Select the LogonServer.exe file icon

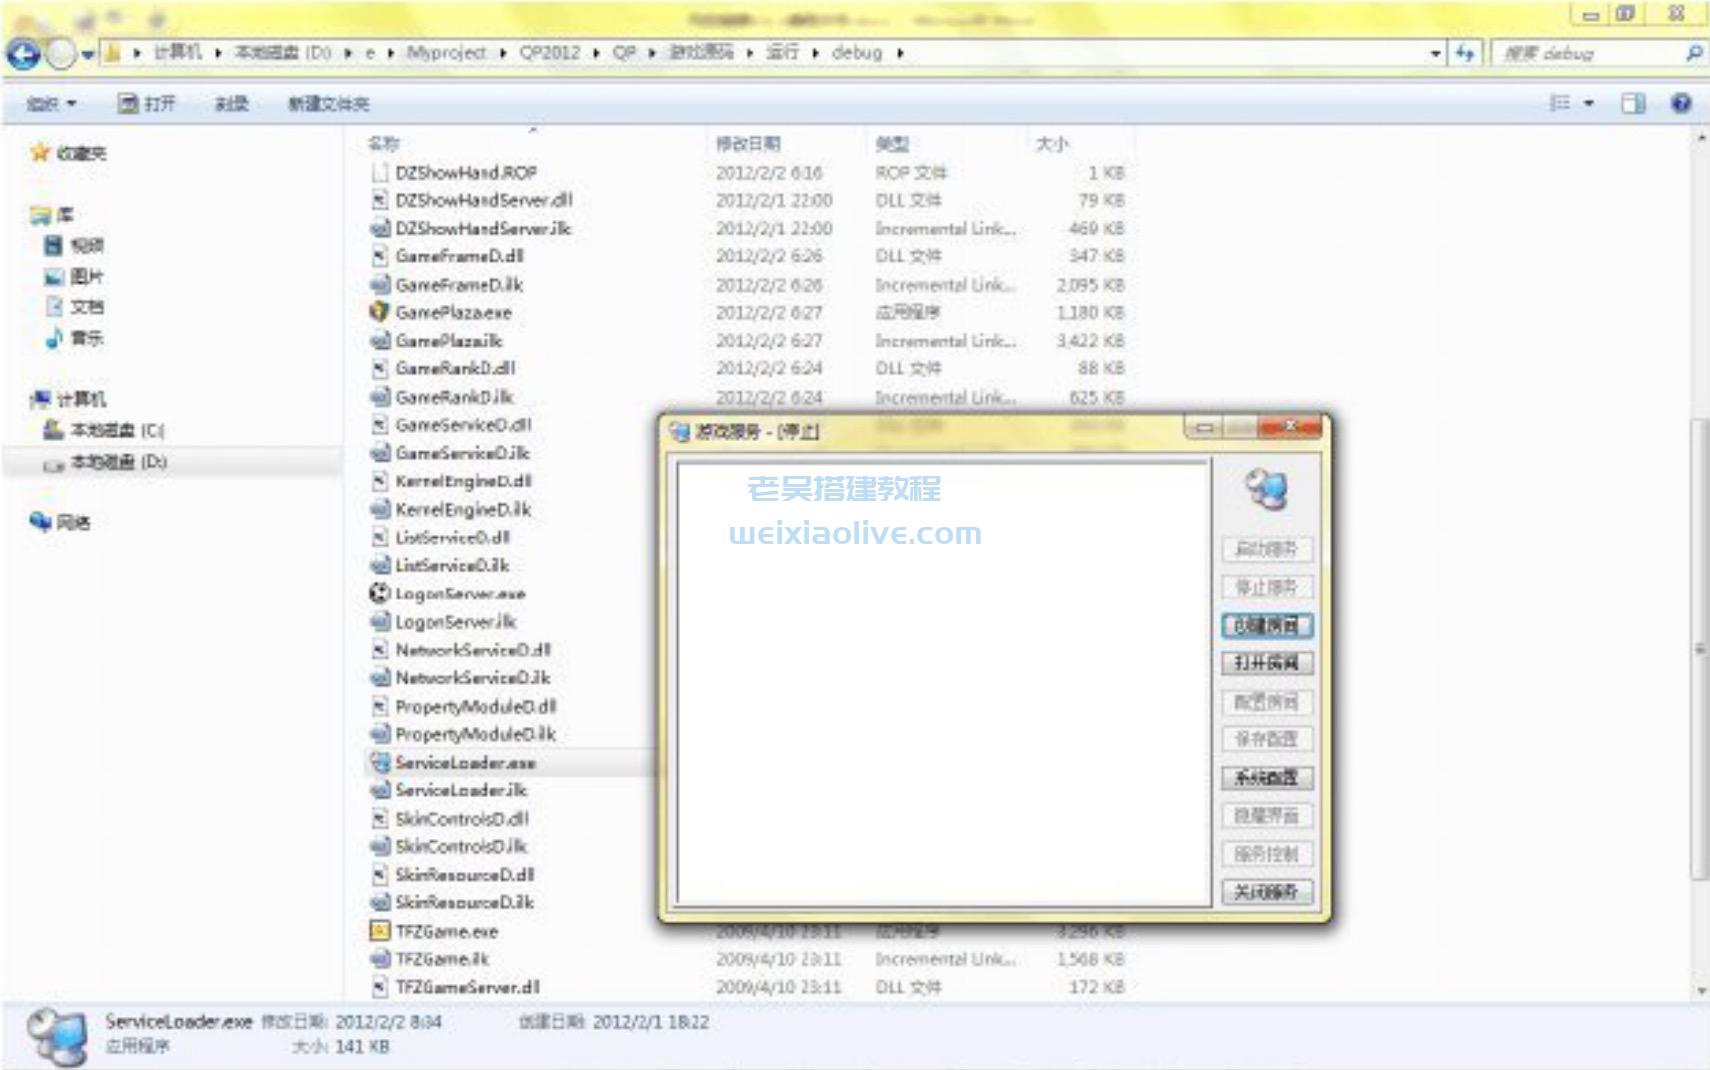pos(379,593)
